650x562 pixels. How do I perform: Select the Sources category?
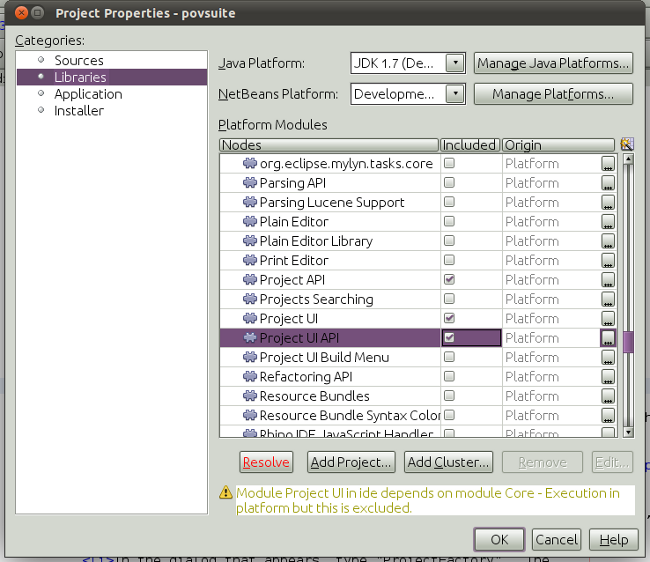[x=79, y=60]
